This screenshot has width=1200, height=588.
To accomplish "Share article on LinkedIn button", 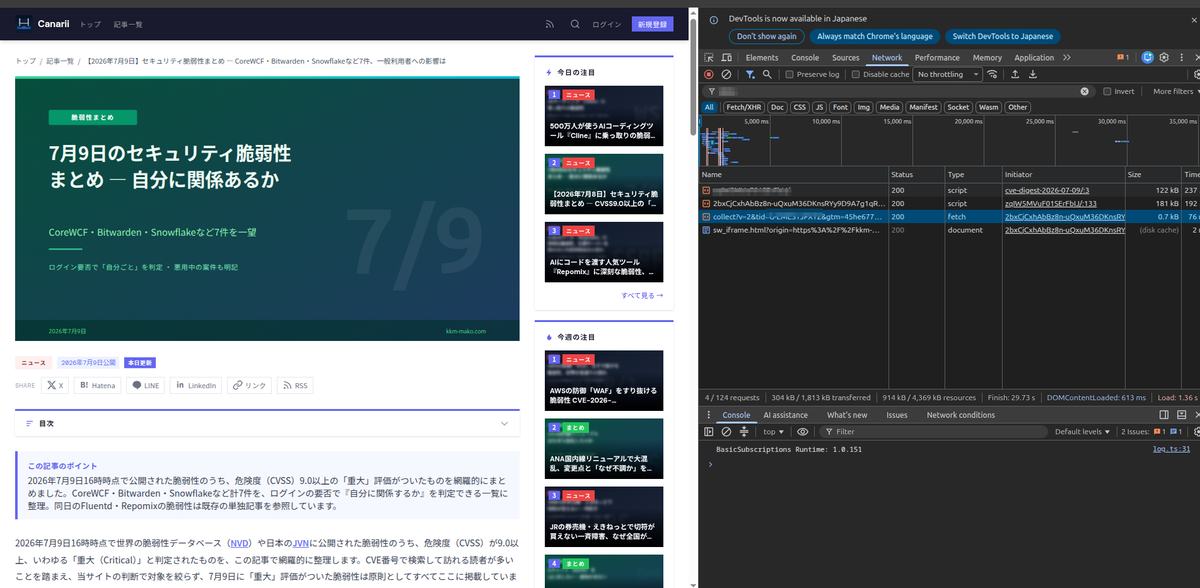I will (196, 385).
